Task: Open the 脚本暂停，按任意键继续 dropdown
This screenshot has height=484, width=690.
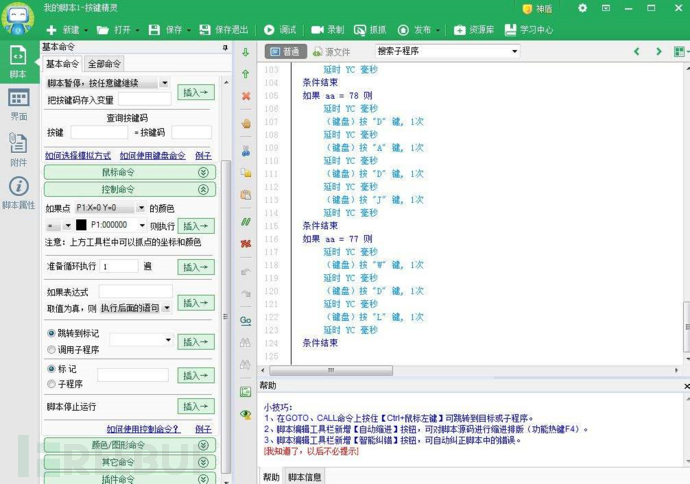Action: point(164,83)
